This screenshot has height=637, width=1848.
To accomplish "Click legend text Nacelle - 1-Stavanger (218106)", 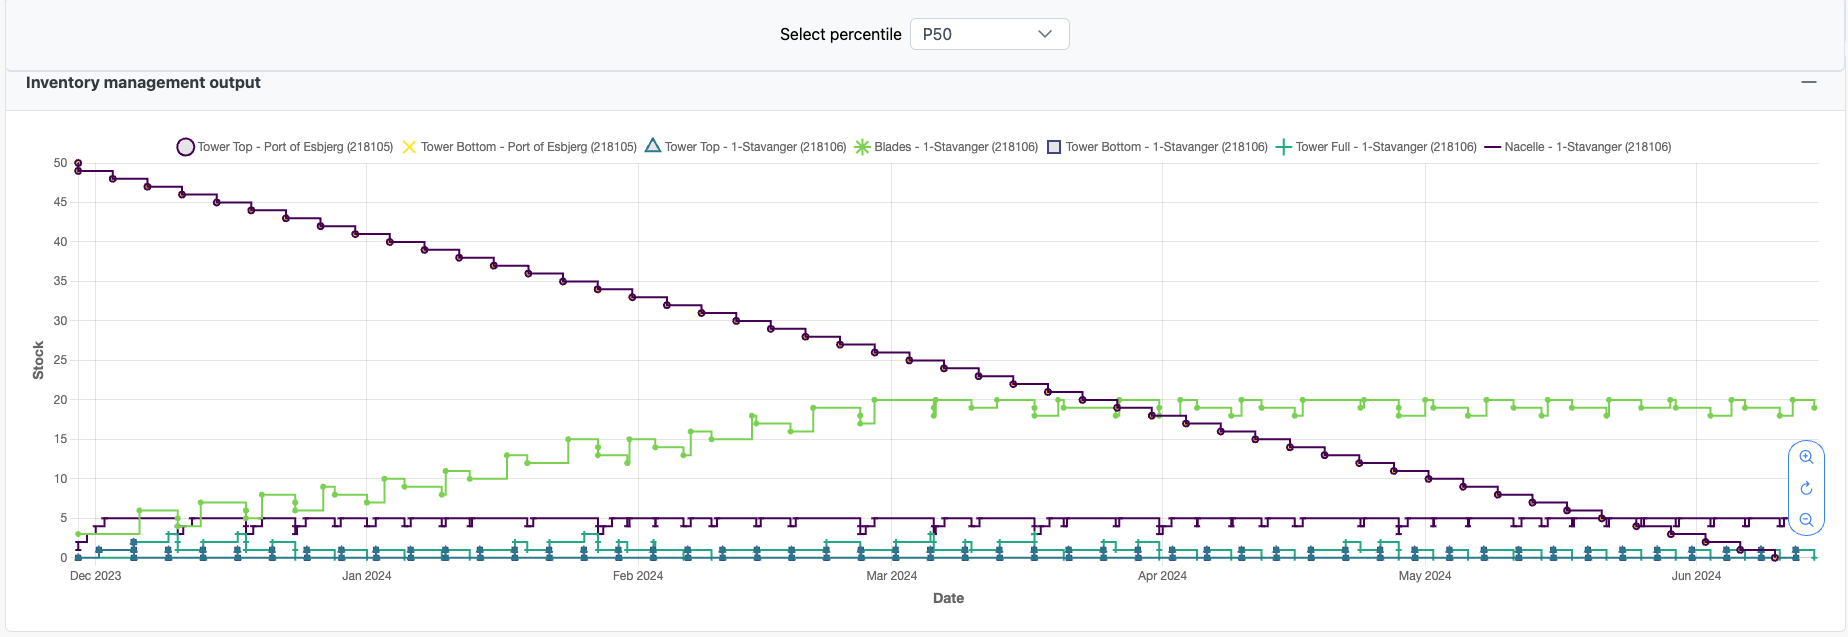I will pos(1588,147).
